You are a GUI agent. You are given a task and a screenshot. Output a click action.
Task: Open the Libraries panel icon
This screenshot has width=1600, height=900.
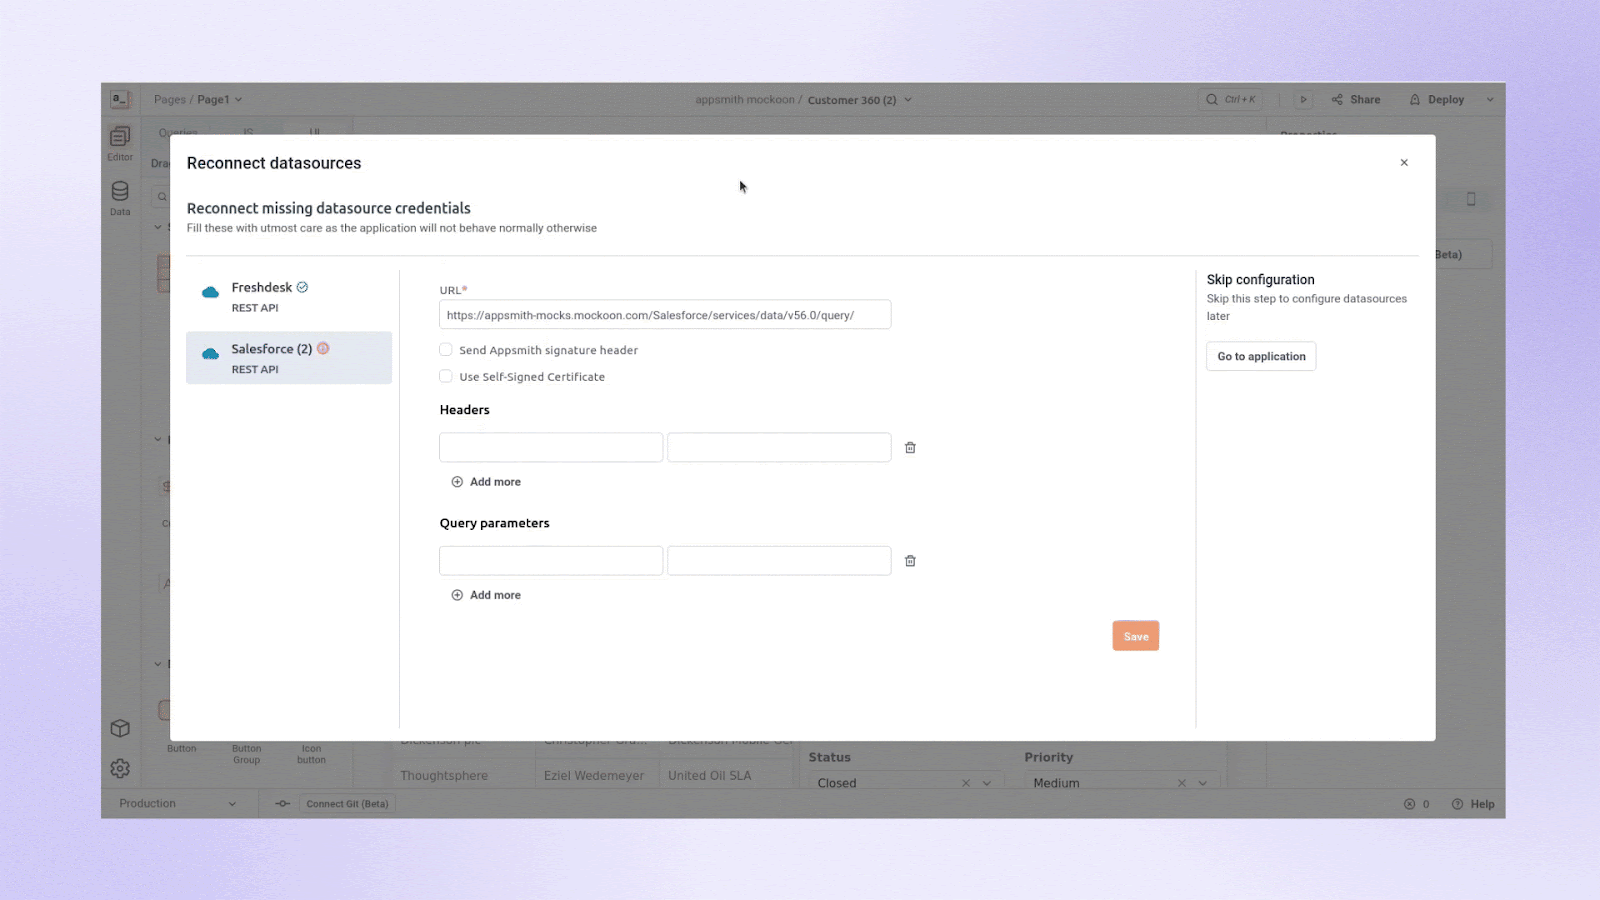coord(120,728)
